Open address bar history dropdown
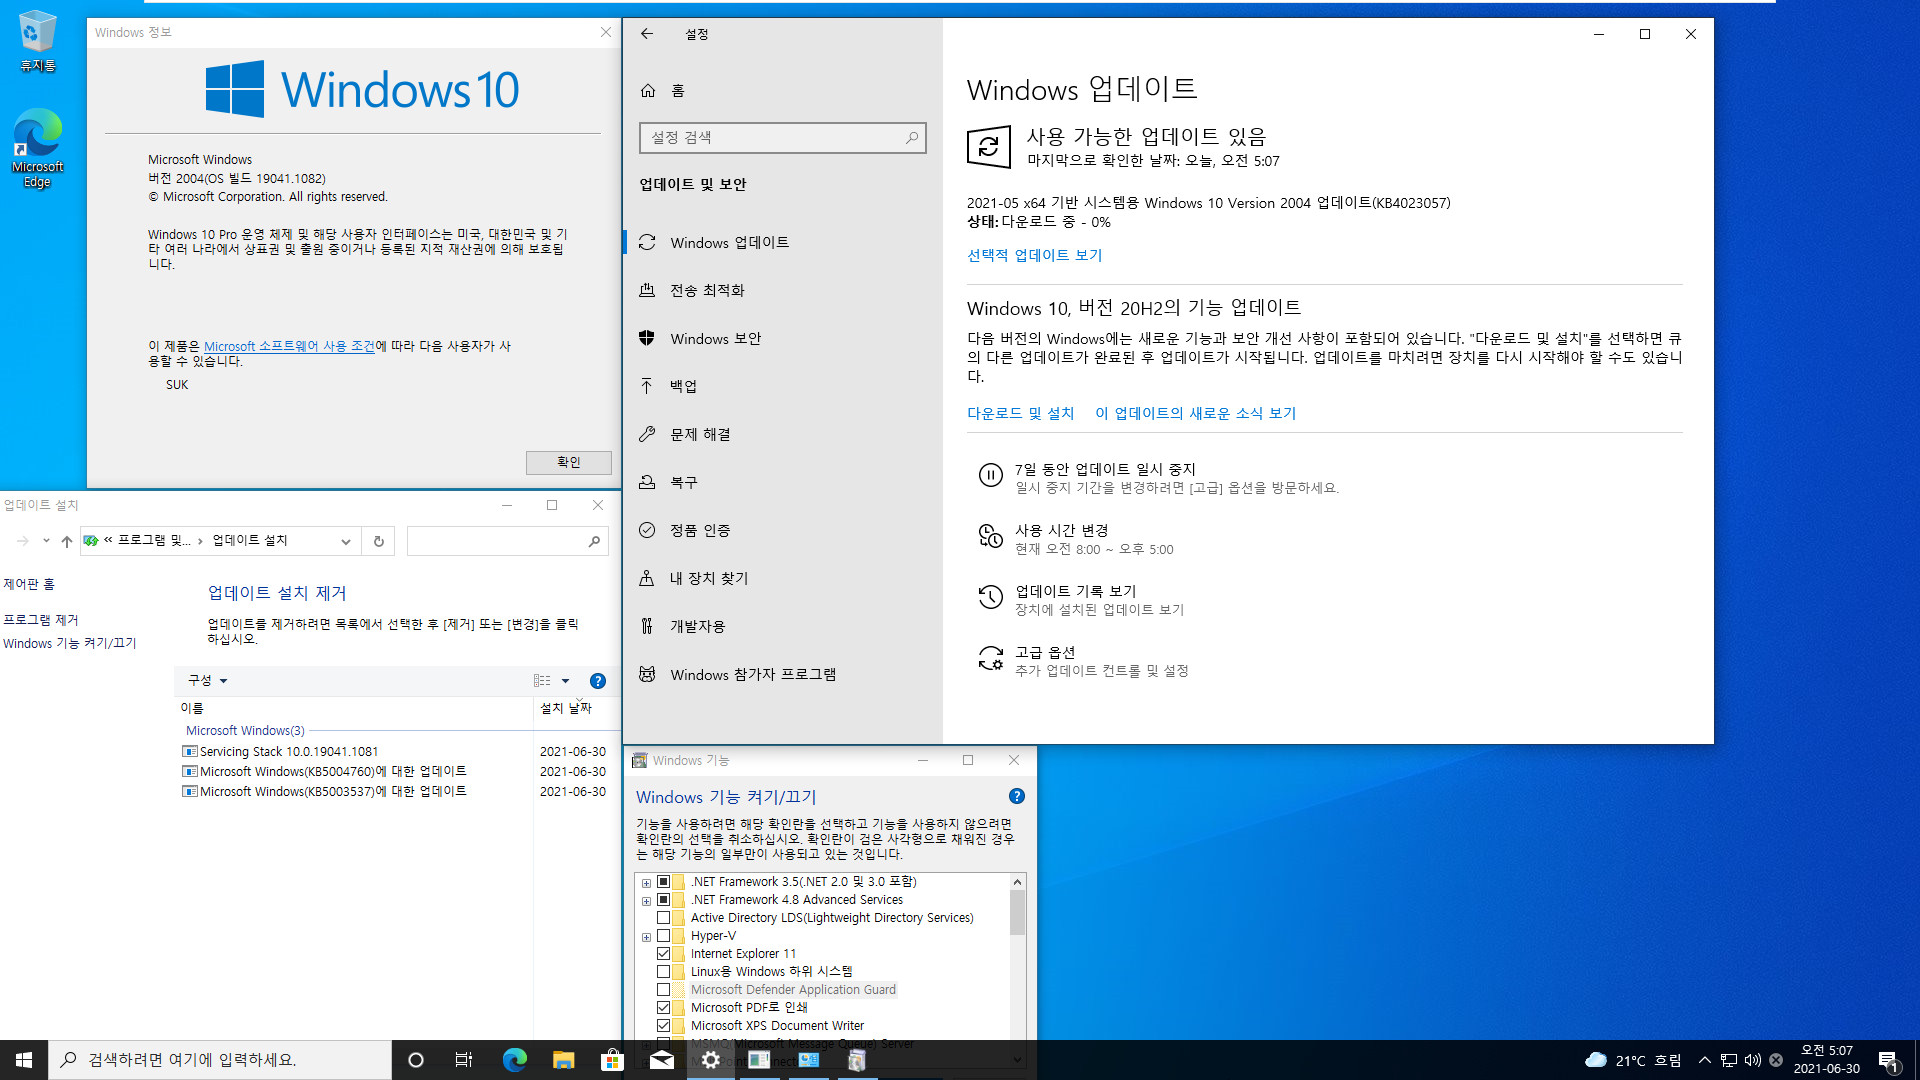1920x1080 pixels. click(345, 541)
